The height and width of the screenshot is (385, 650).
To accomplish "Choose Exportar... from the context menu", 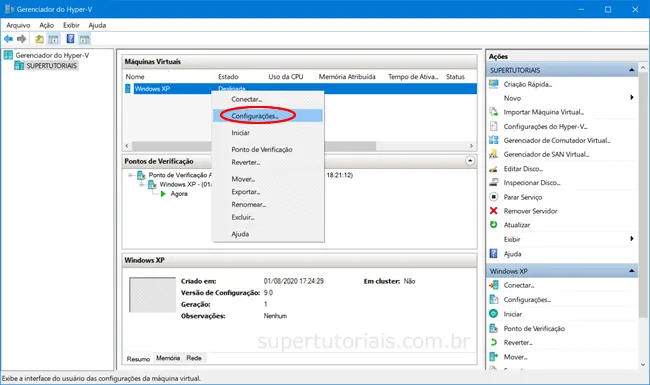I will [x=268, y=192].
